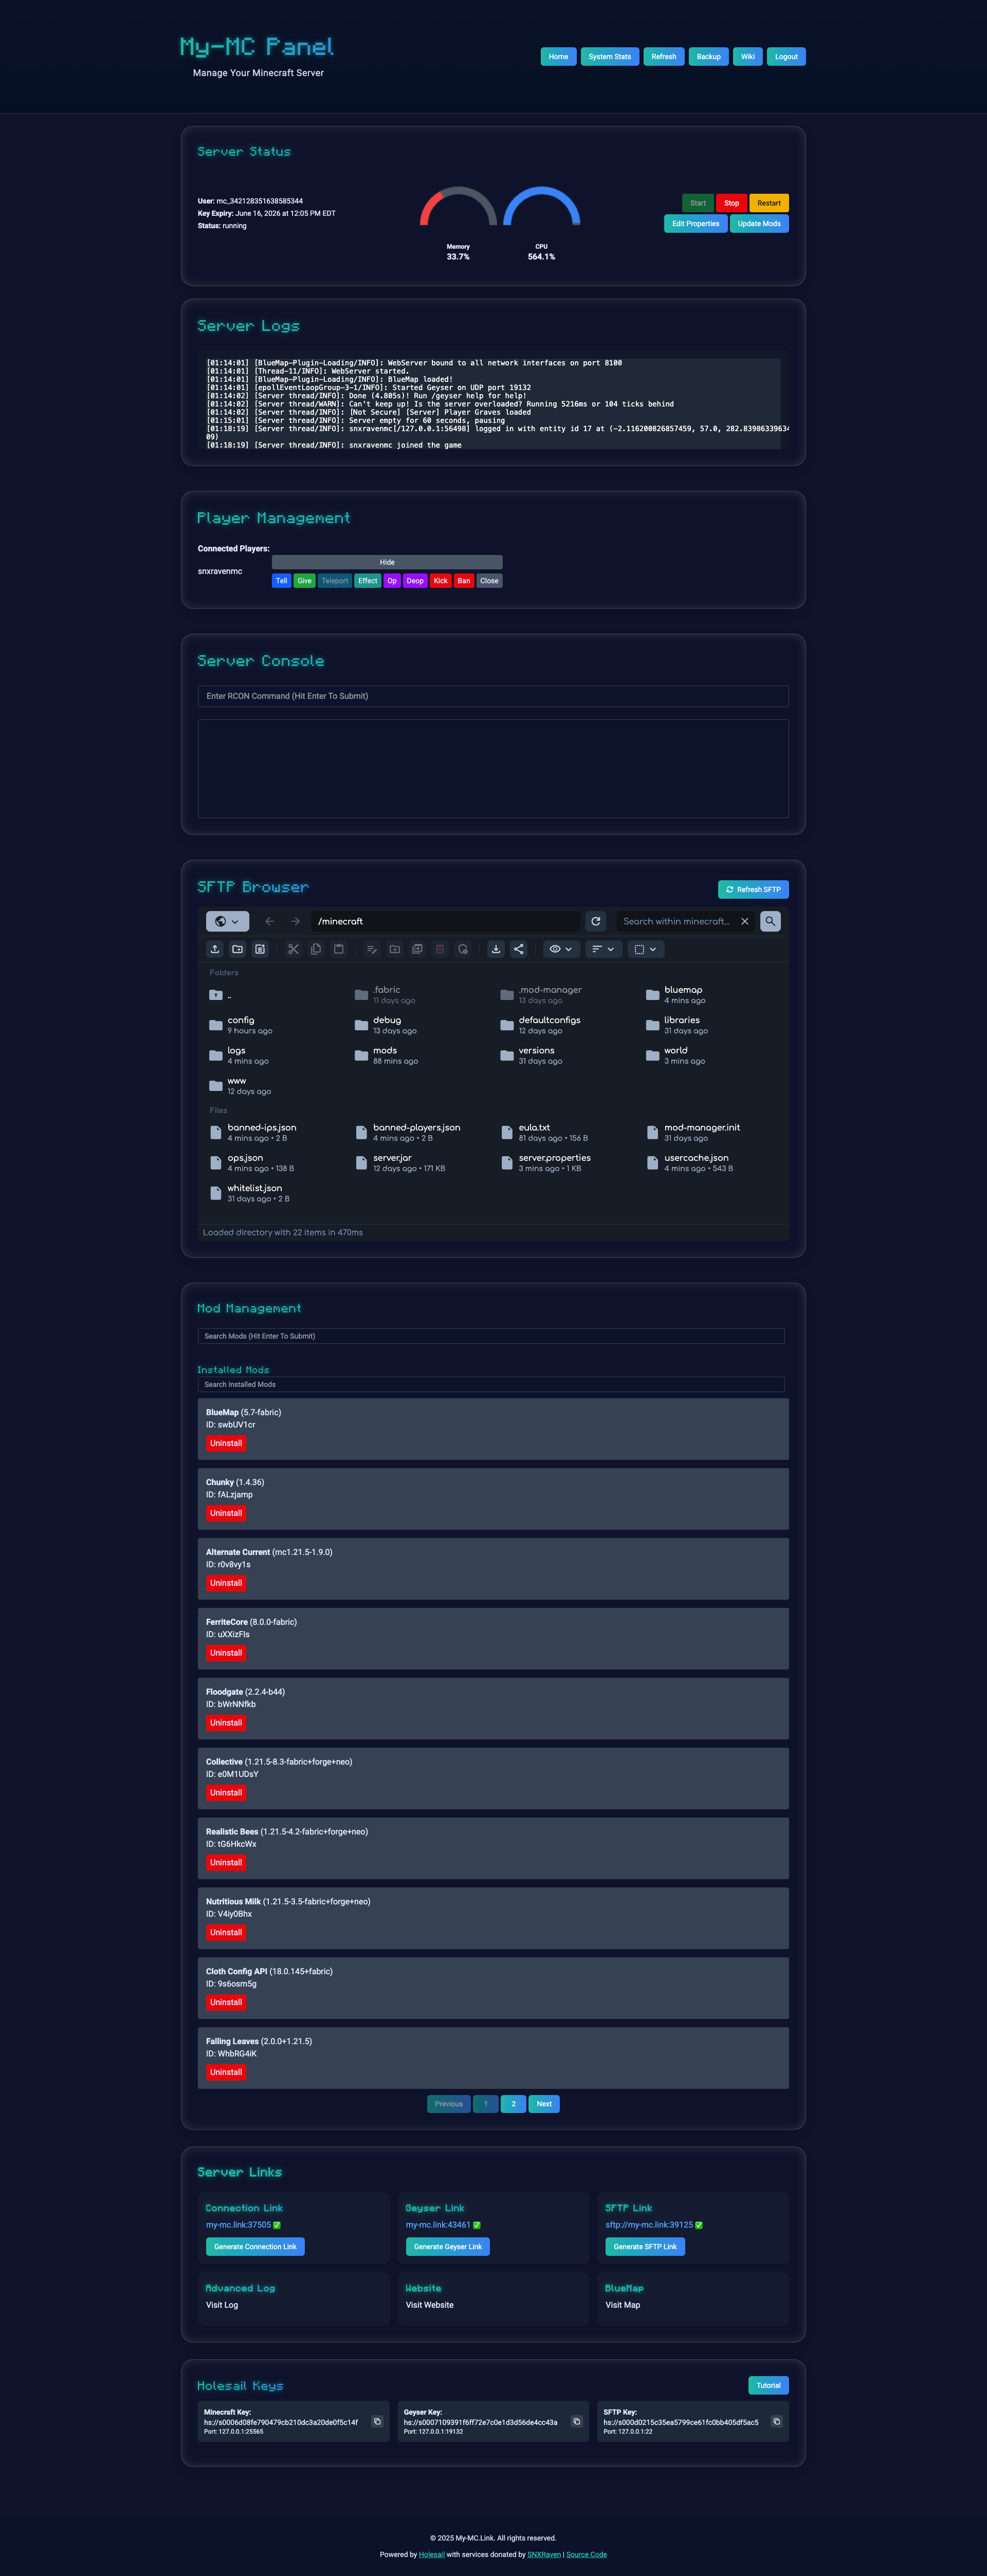
Task: Uninstall the Chunky mod
Action: (226, 1513)
